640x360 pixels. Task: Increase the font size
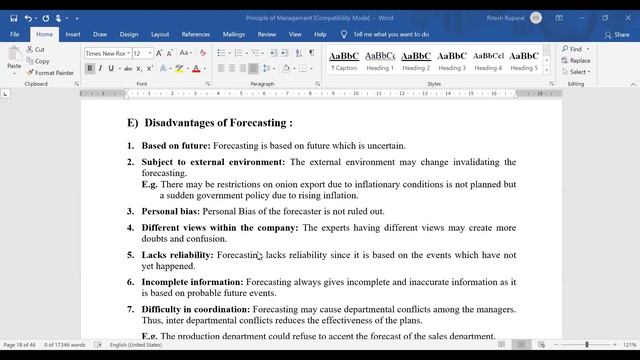click(159, 53)
